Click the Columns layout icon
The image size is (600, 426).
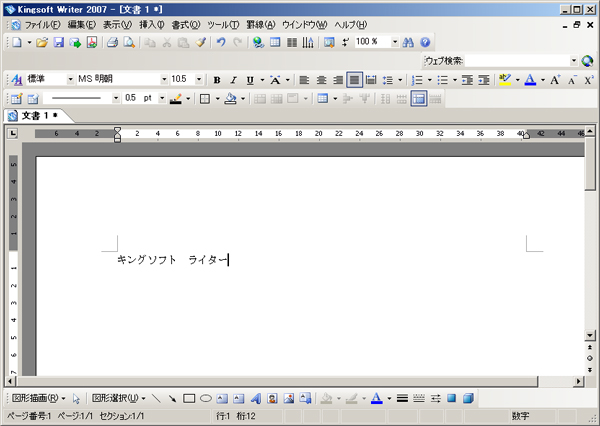click(x=292, y=42)
